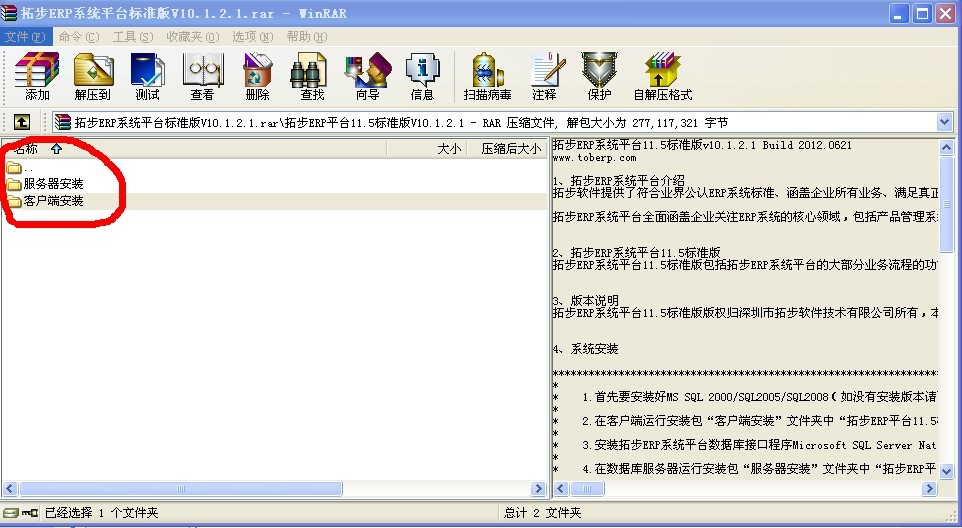This screenshot has width=962, height=528.
Task: Start 扫描病毒 virus scan
Action: (487, 76)
